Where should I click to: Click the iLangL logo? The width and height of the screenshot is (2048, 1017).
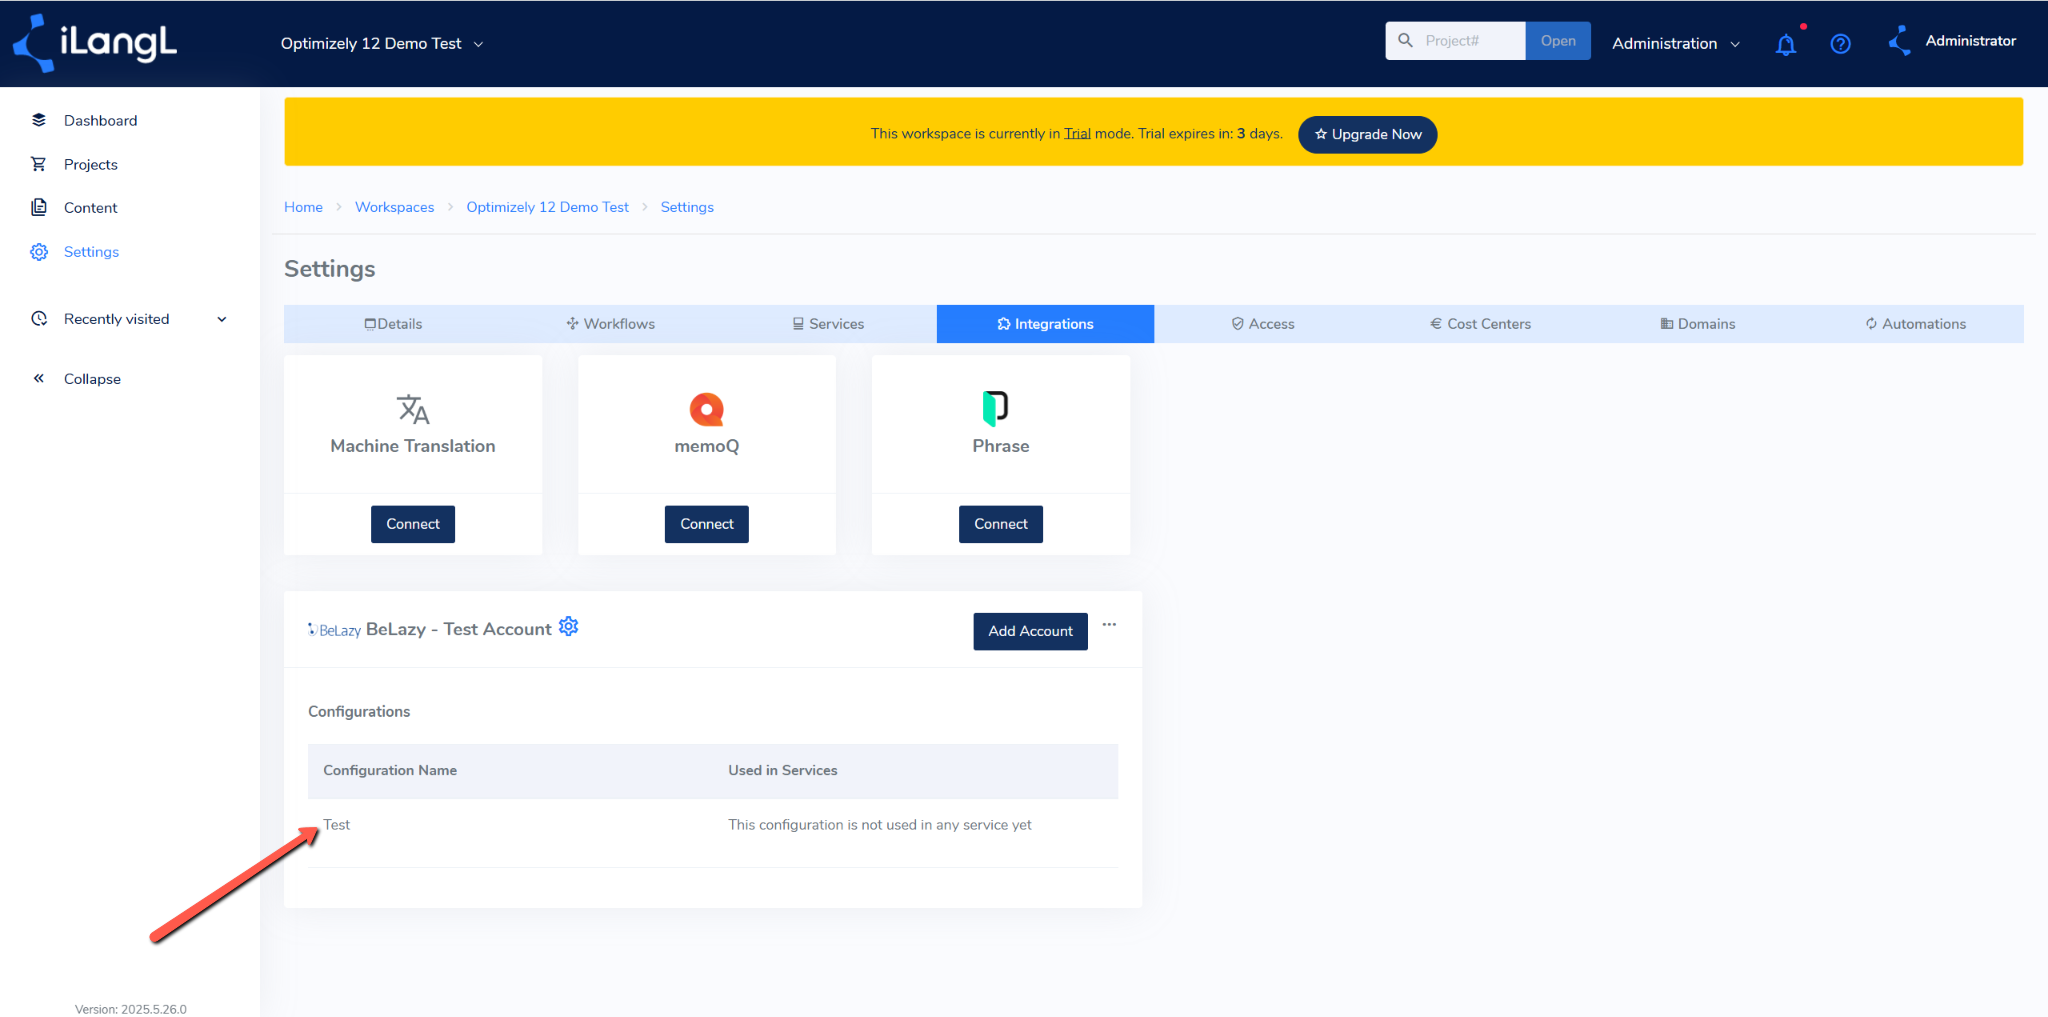pos(95,43)
